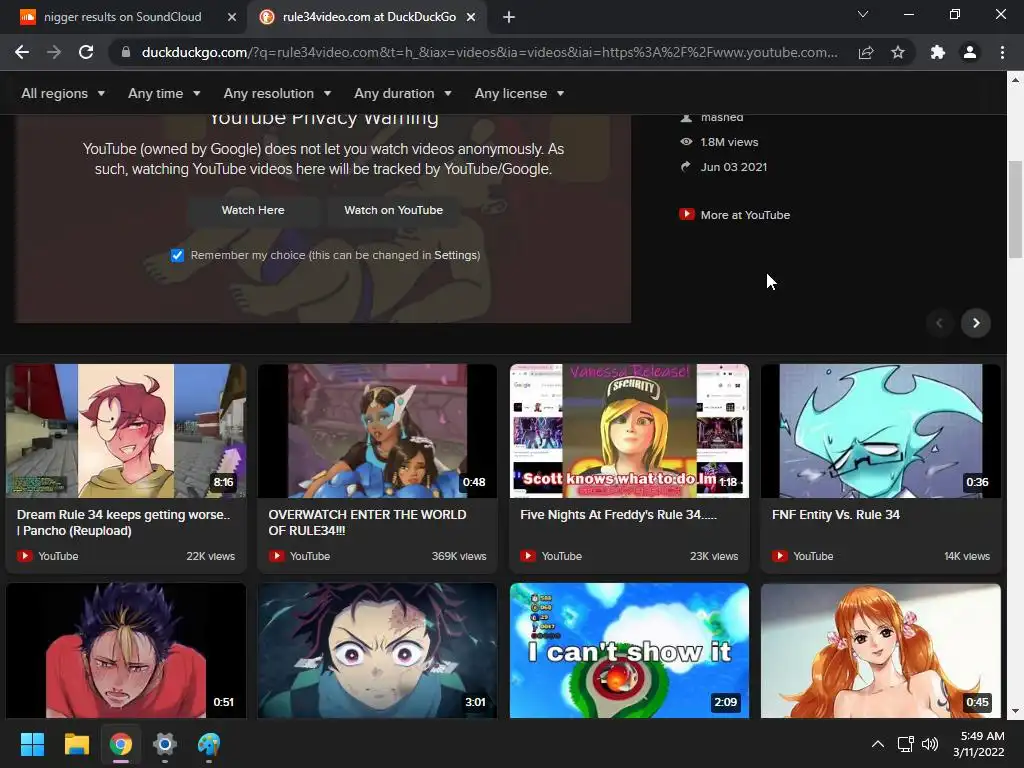Screen dimensions: 1024x768
Task: Click the scrollbar up arrow
Action: (x=1015, y=80)
